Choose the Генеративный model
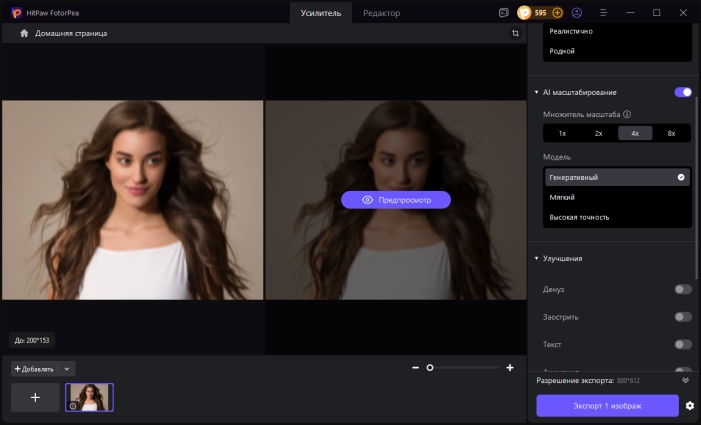This screenshot has width=701, height=425. pos(617,177)
